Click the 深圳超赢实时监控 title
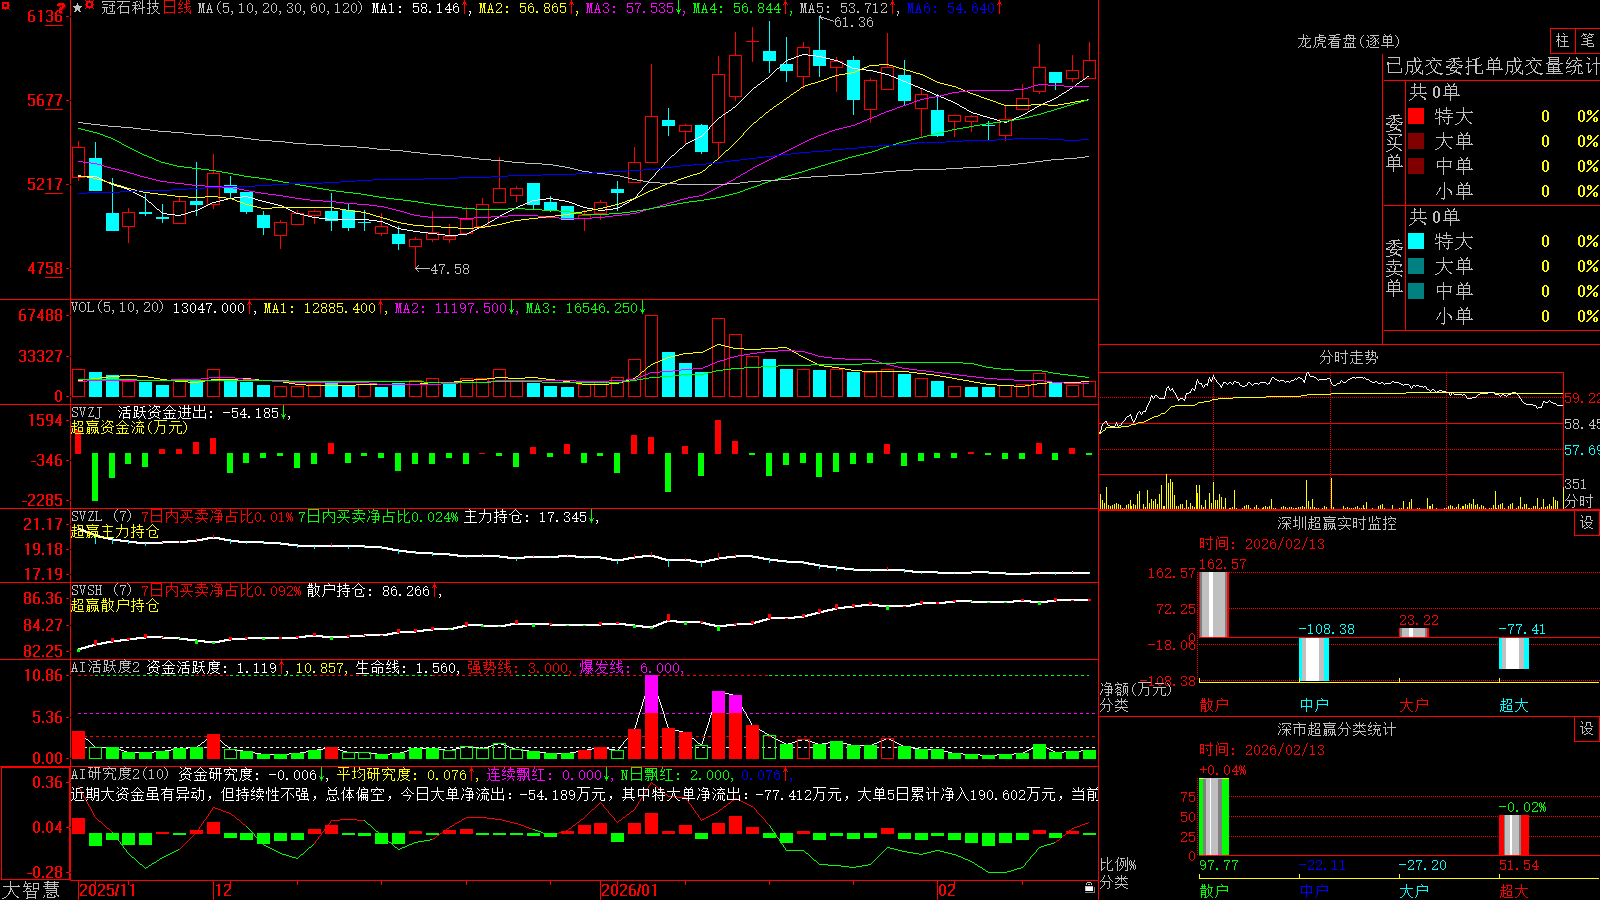Viewport: 1600px width, 900px height. coord(1336,523)
